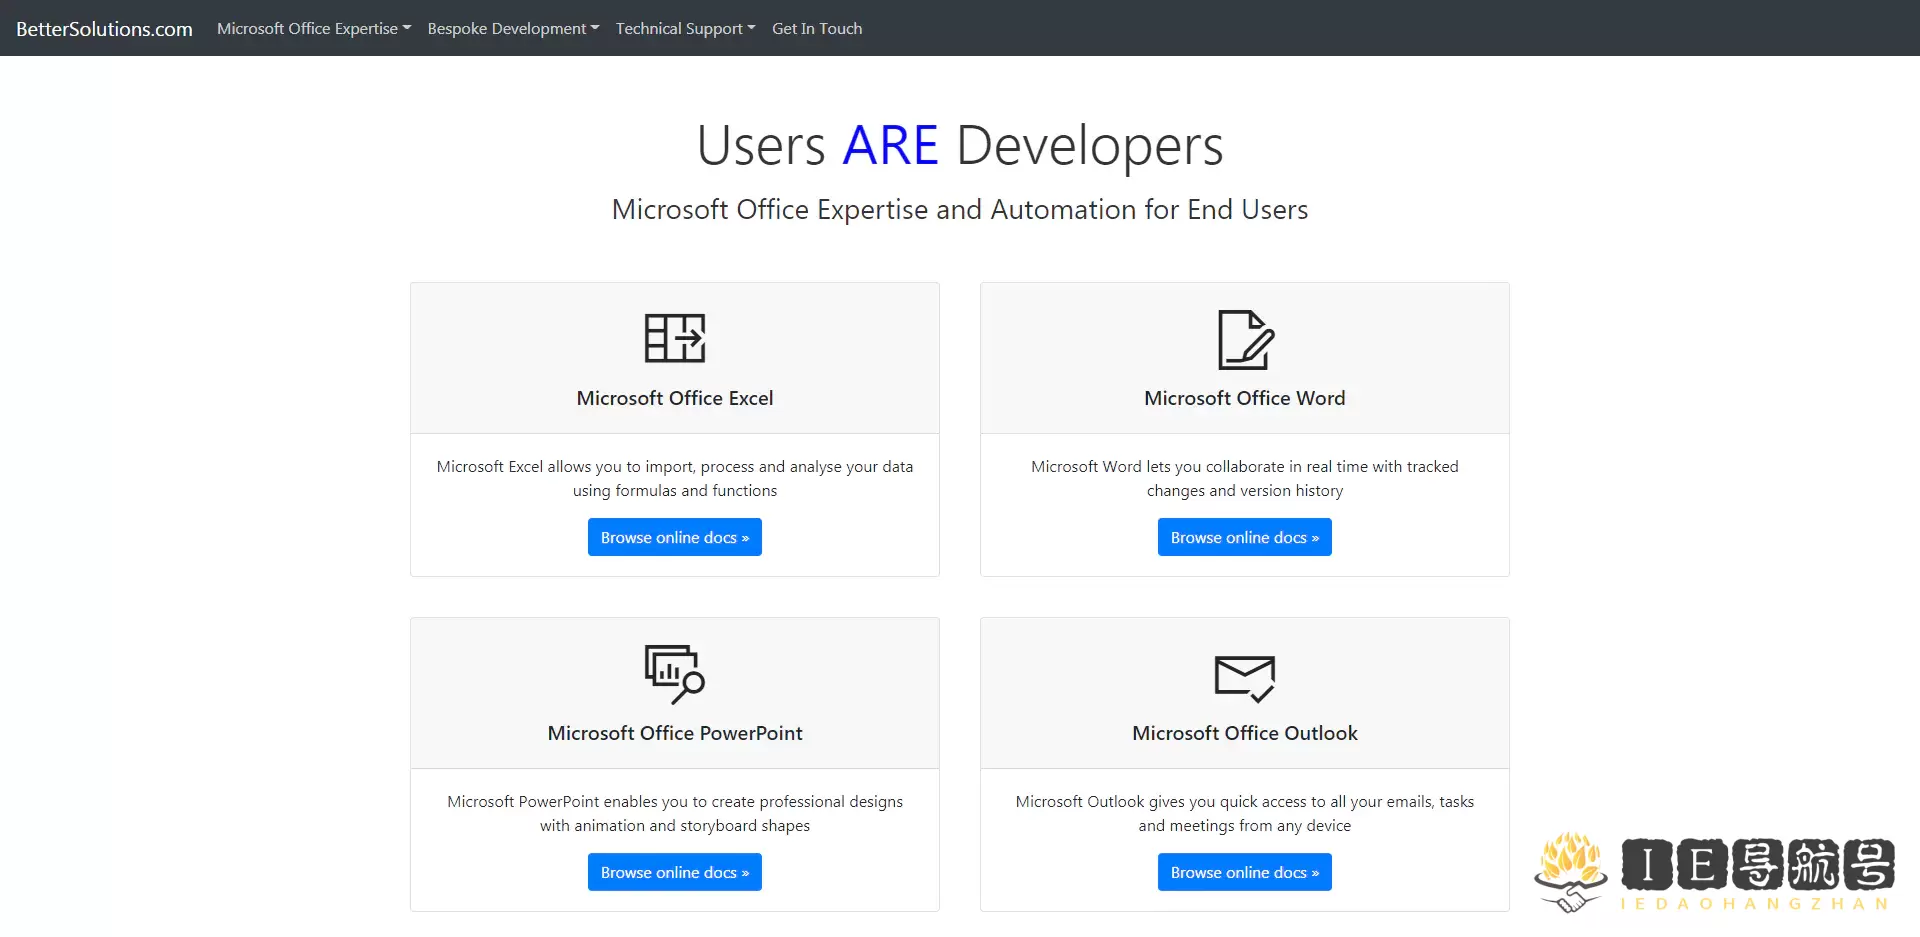This screenshot has width=1920, height=937.
Task: Open the Get In Touch page
Action: click(817, 28)
